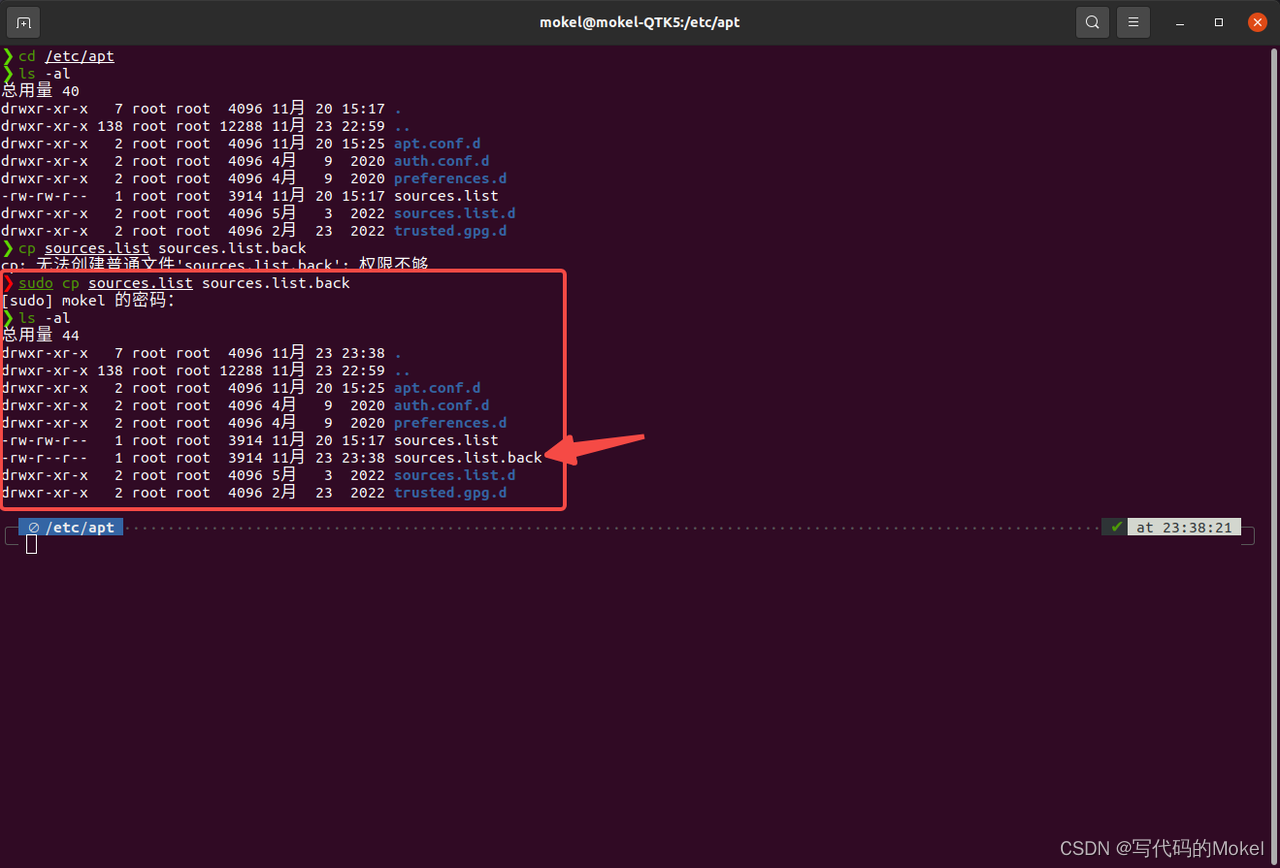The height and width of the screenshot is (868, 1280).
Task: Click the empty cursor block below the prompt
Action: pos(31,544)
